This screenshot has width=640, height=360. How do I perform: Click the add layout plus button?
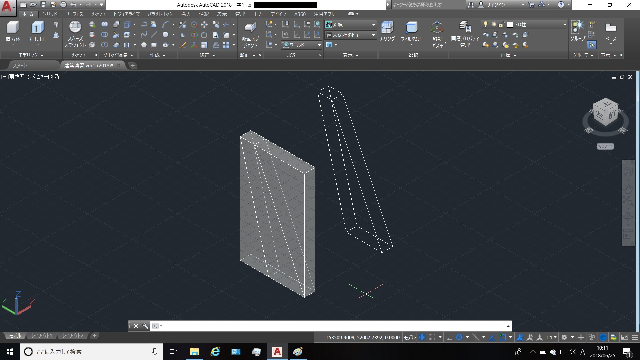(94, 336)
